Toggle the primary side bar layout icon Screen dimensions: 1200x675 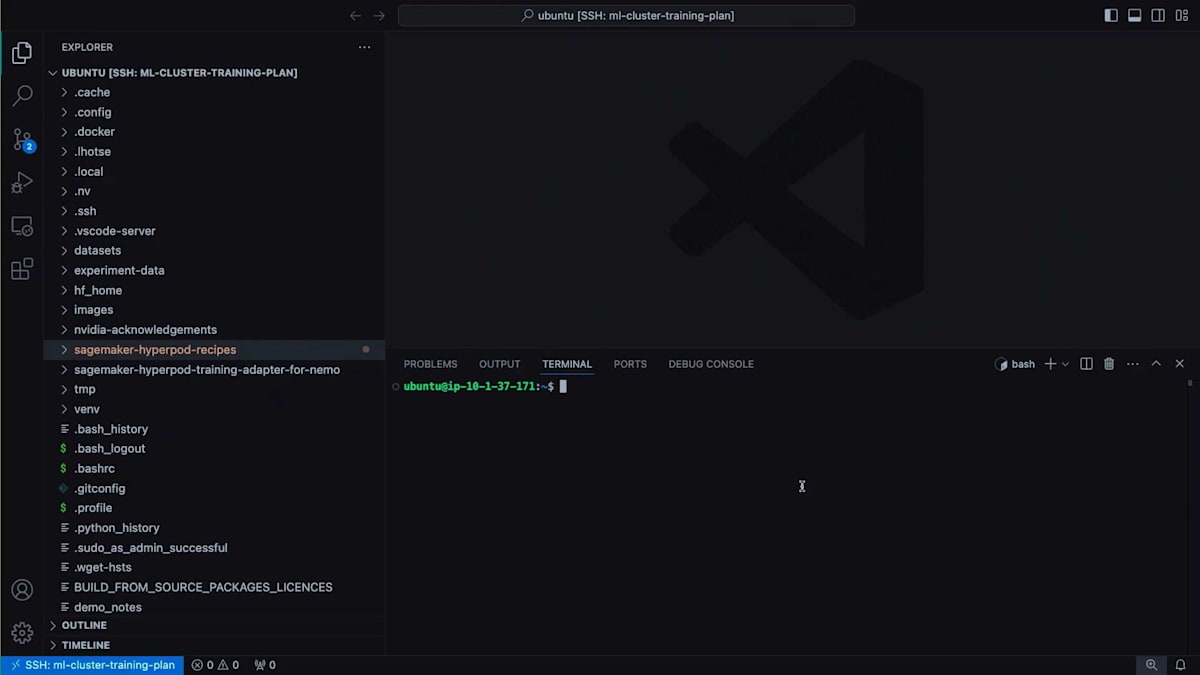coord(1111,15)
